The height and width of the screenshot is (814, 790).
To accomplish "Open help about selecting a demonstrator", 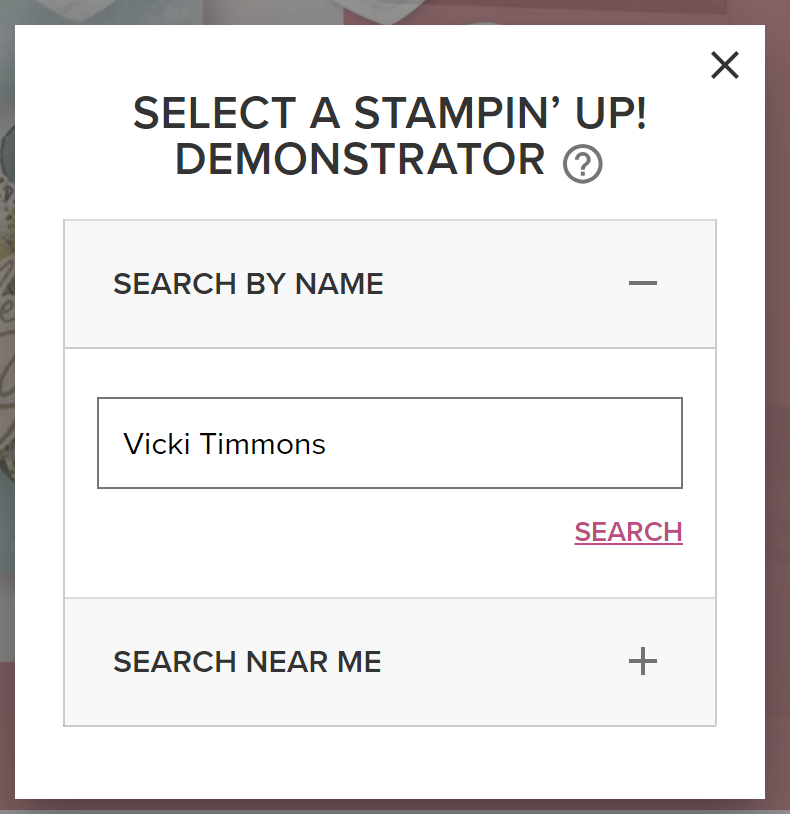I will click(x=582, y=164).
